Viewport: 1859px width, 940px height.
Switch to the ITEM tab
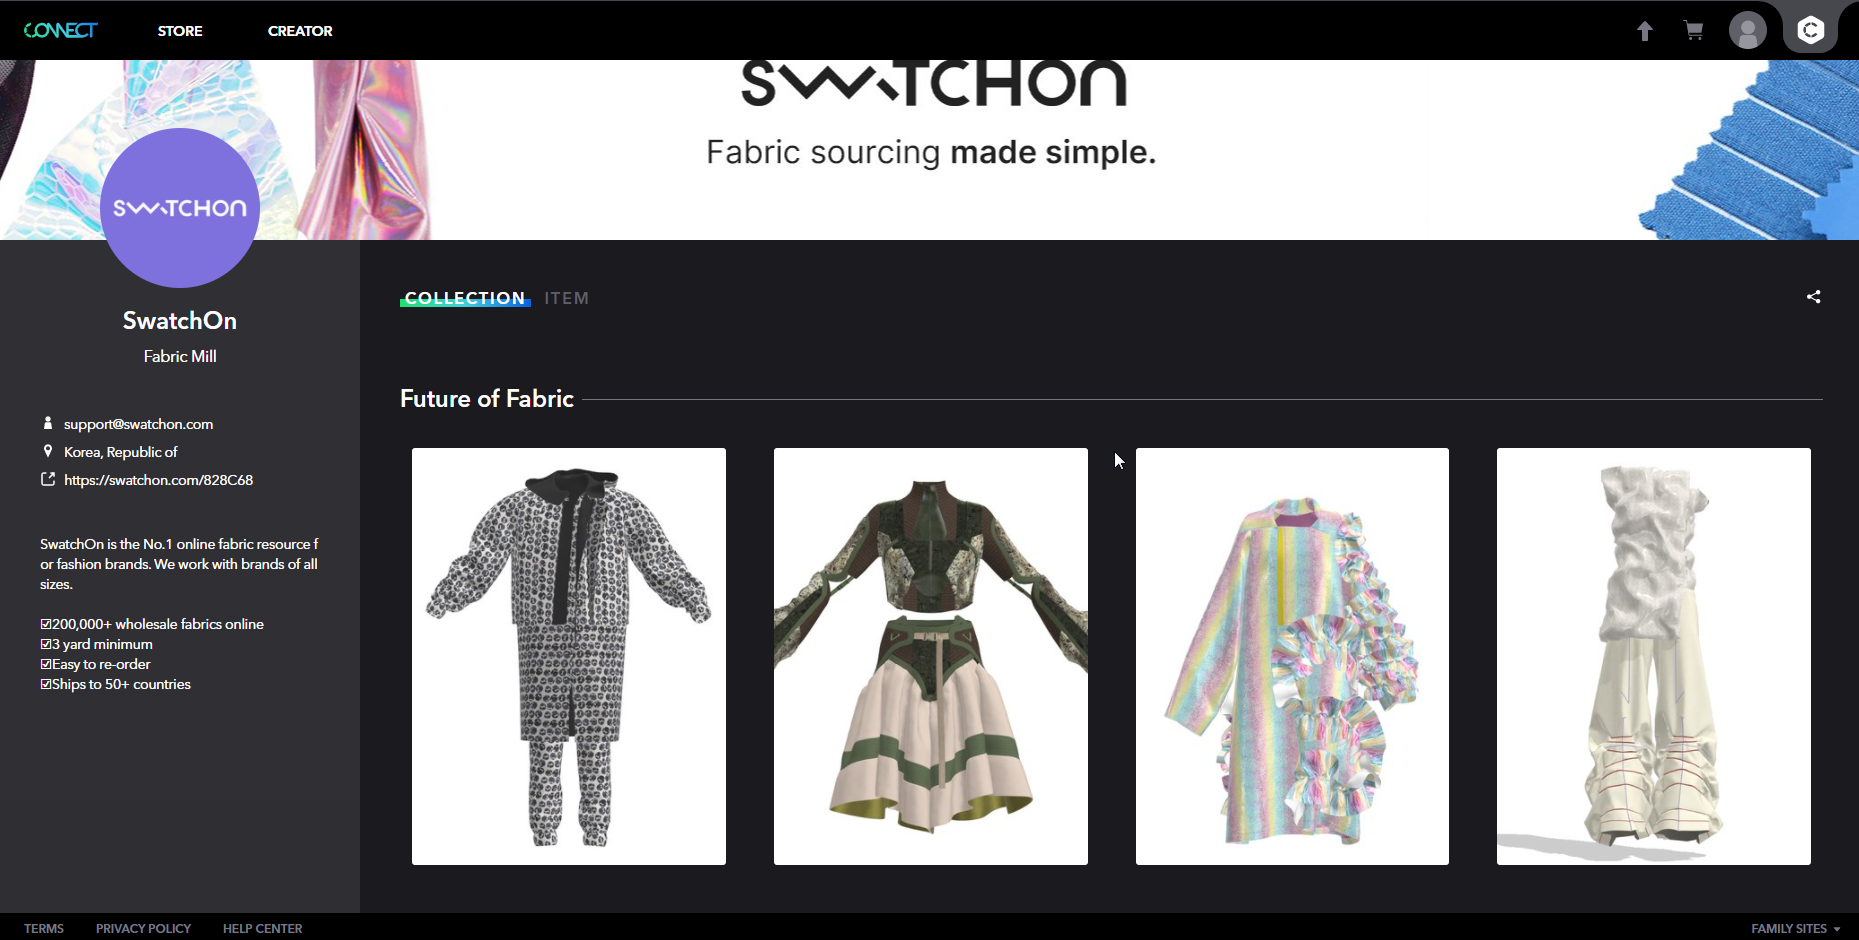point(567,298)
